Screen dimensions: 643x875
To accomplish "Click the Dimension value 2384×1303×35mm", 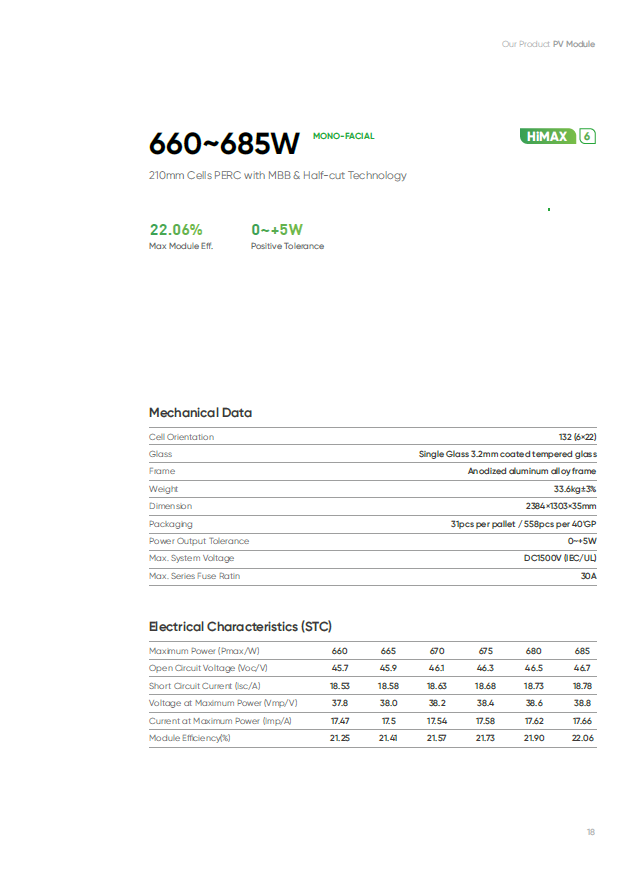I will coord(560,506).
